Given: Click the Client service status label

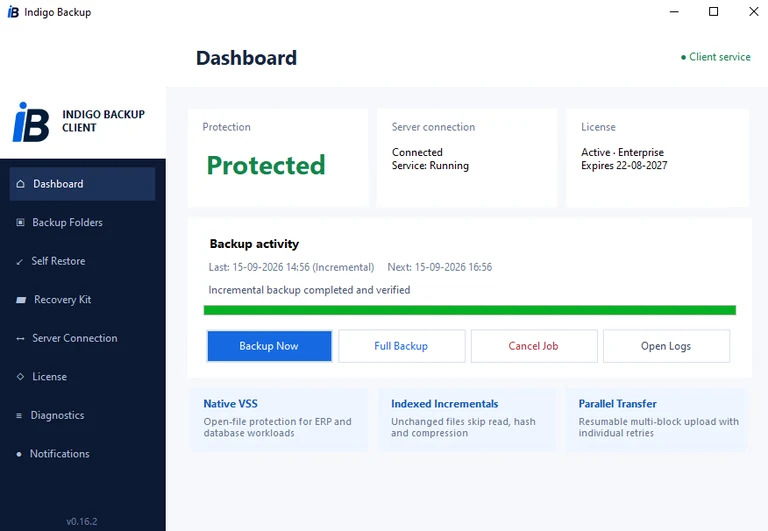Looking at the screenshot, I should tap(720, 57).
